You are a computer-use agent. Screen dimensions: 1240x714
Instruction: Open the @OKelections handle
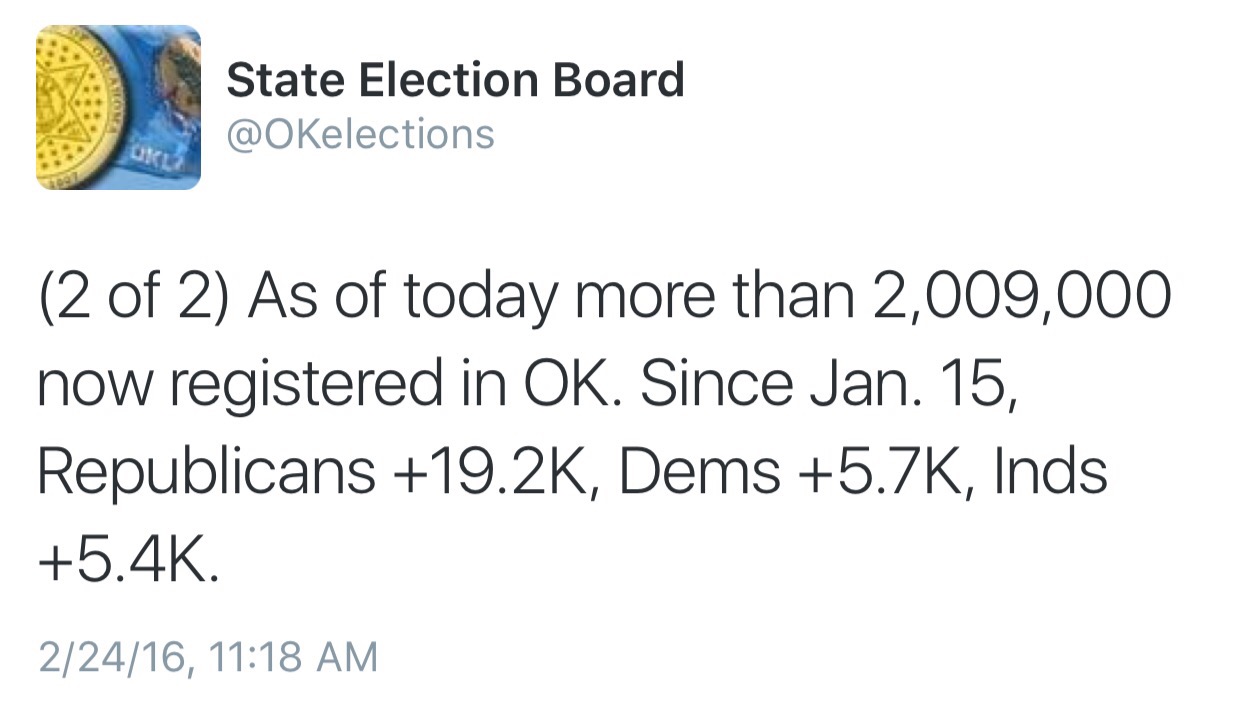pos(360,134)
